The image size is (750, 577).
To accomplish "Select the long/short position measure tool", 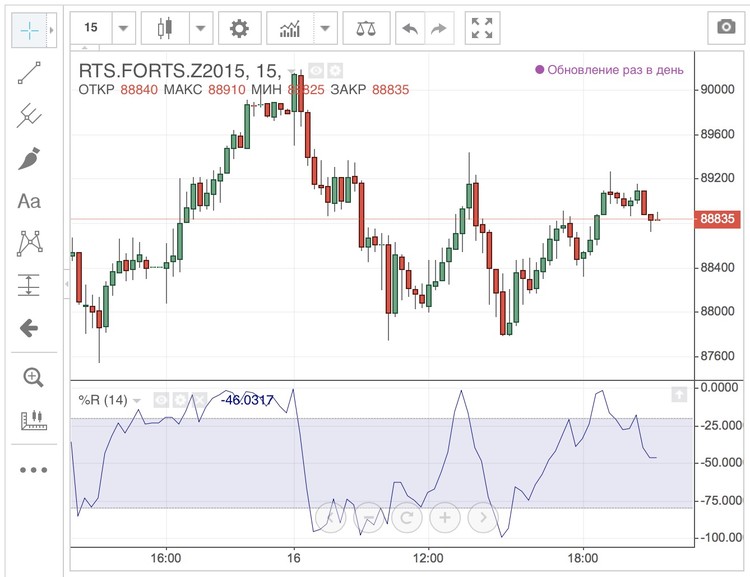I will click(x=29, y=285).
